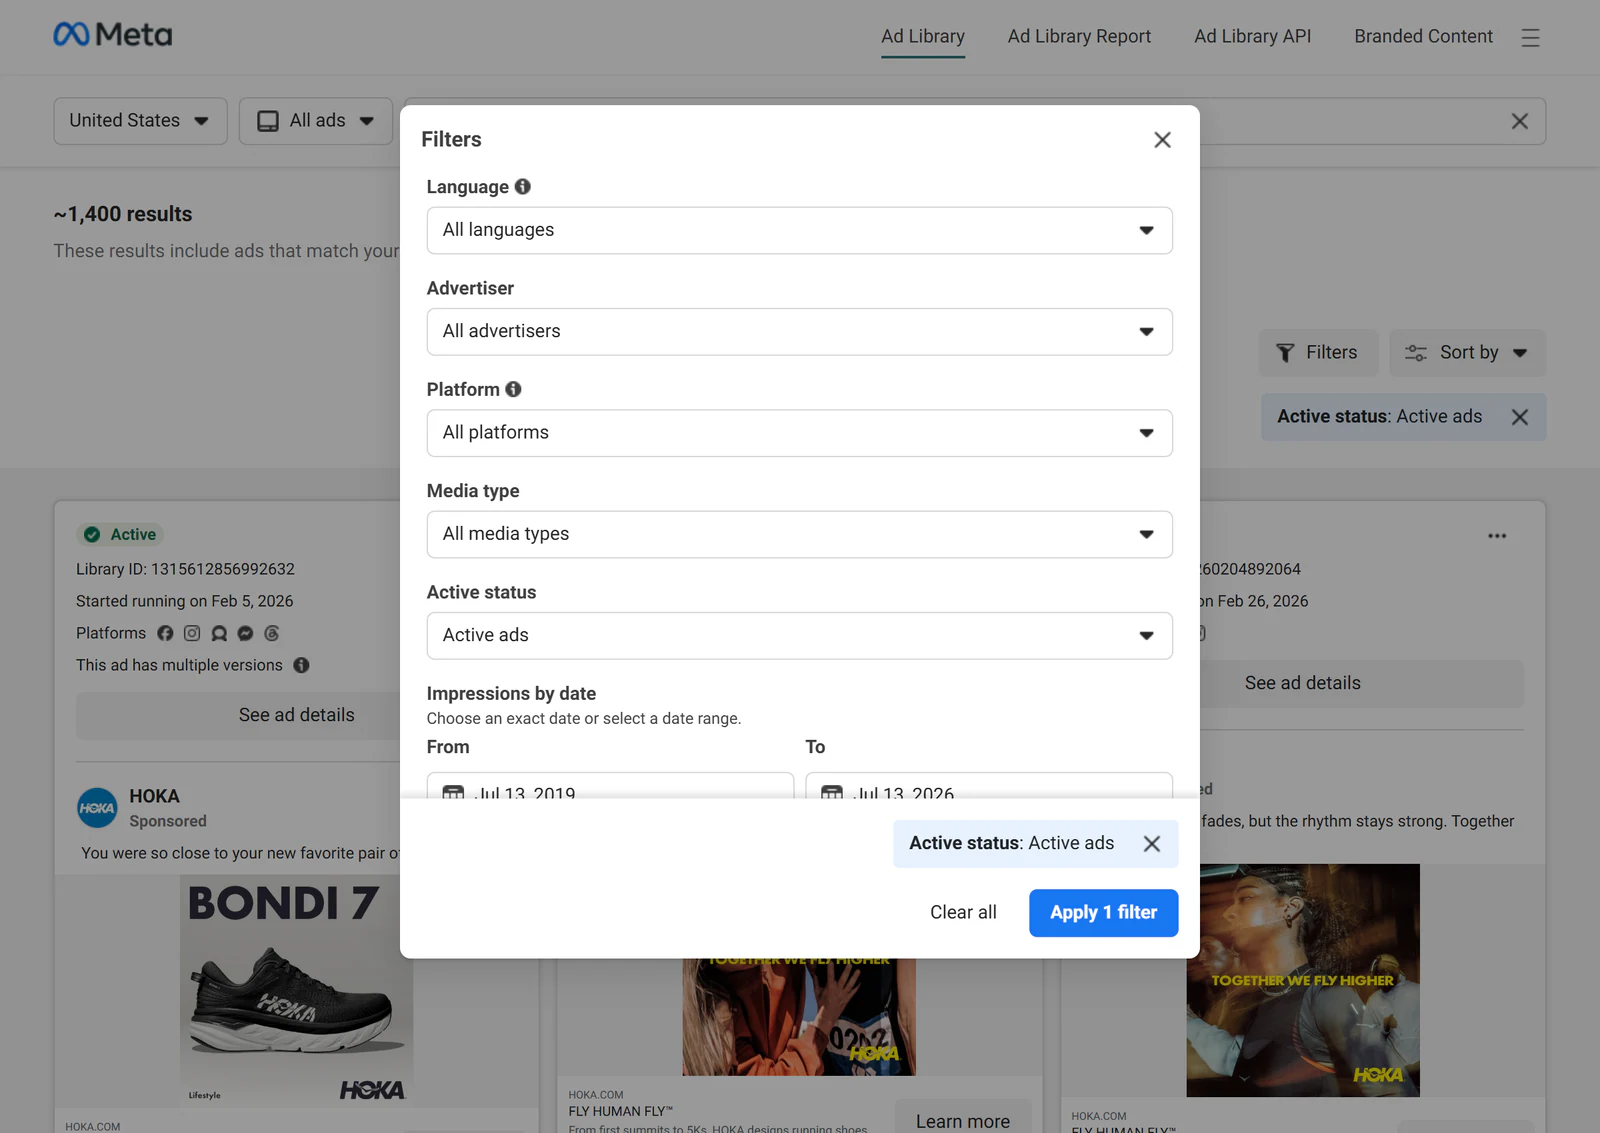Click the Messenger platform icon
Screen dimensions: 1600x1133
click(245, 633)
